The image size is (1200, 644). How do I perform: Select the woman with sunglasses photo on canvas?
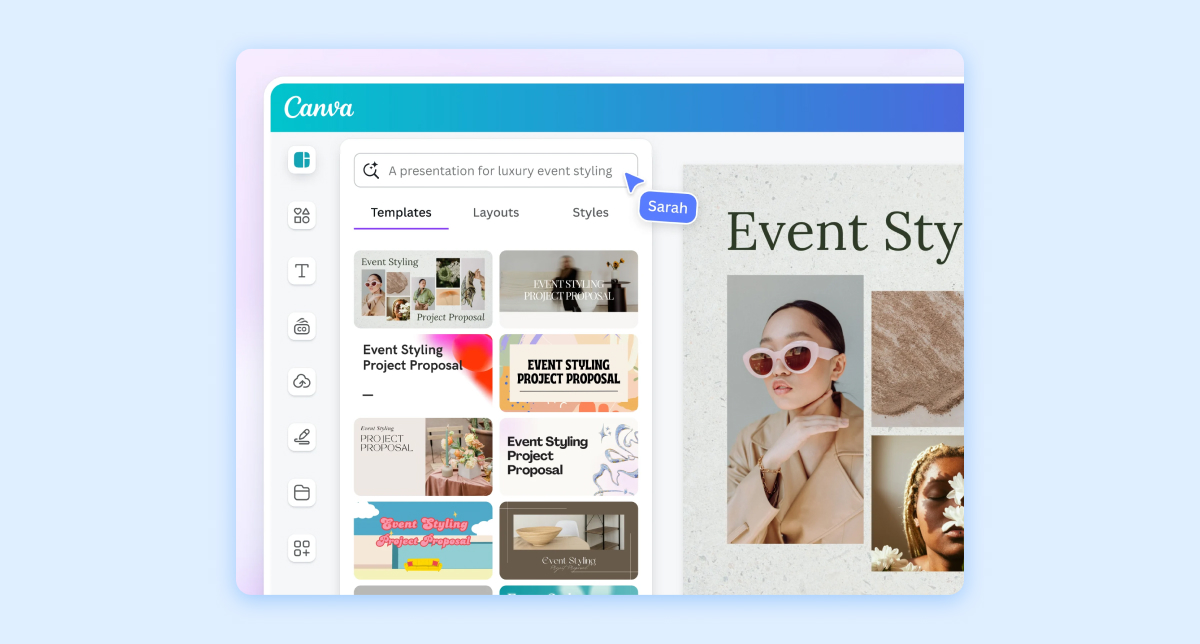point(795,409)
